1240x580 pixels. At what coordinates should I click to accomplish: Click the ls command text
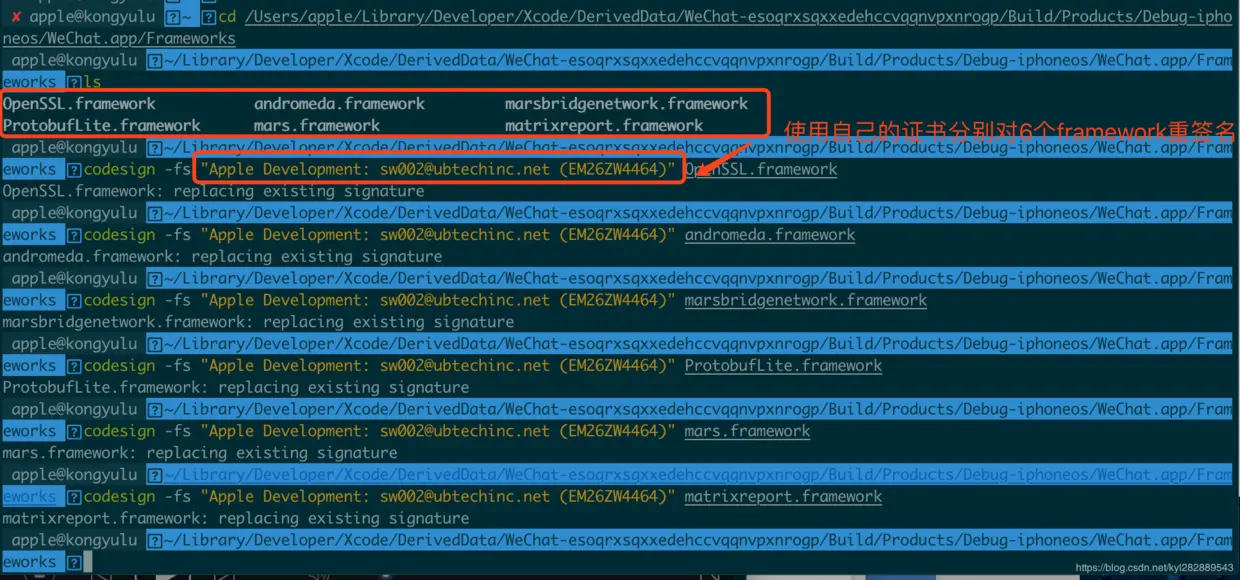tap(93, 82)
